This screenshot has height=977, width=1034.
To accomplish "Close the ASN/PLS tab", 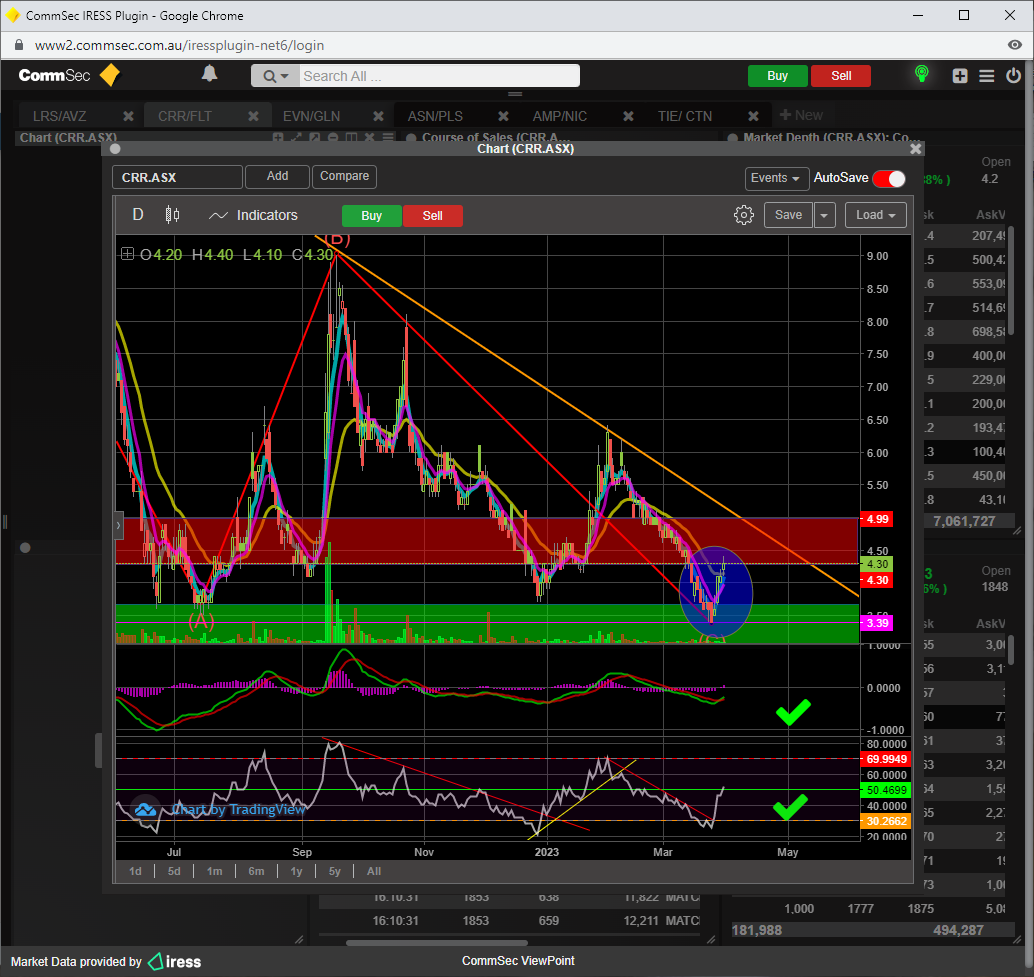I will 503,116.
